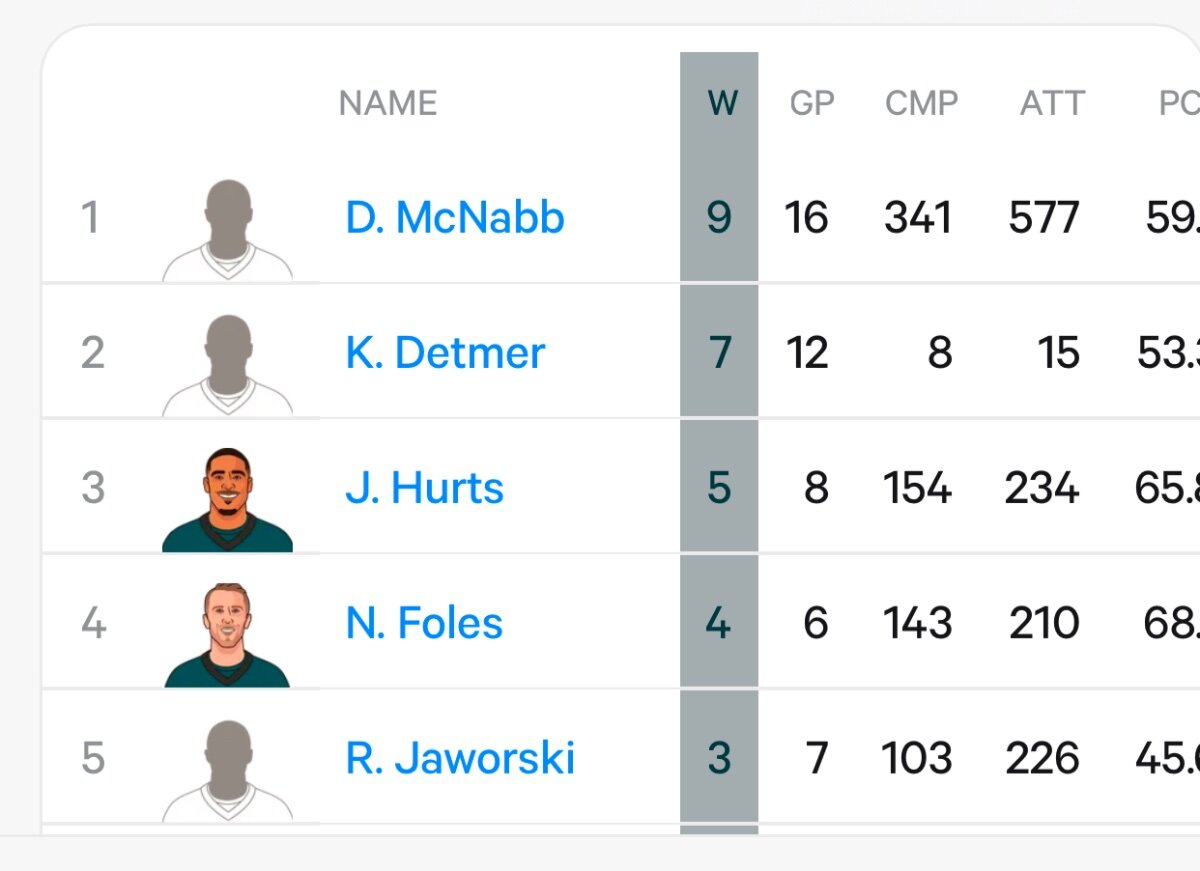Click D. McNabb silhouette avatar

228,230
